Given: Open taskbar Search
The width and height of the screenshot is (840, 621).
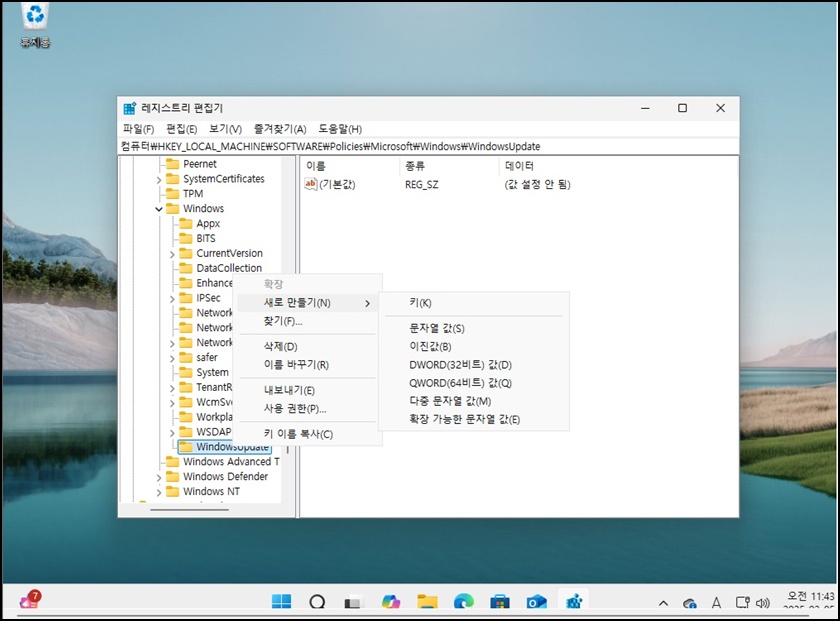Looking at the screenshot, I should (317, 602).
